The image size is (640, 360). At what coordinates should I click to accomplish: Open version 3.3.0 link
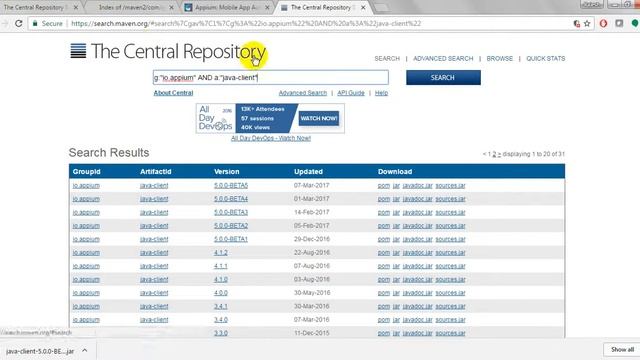[220, 333]
